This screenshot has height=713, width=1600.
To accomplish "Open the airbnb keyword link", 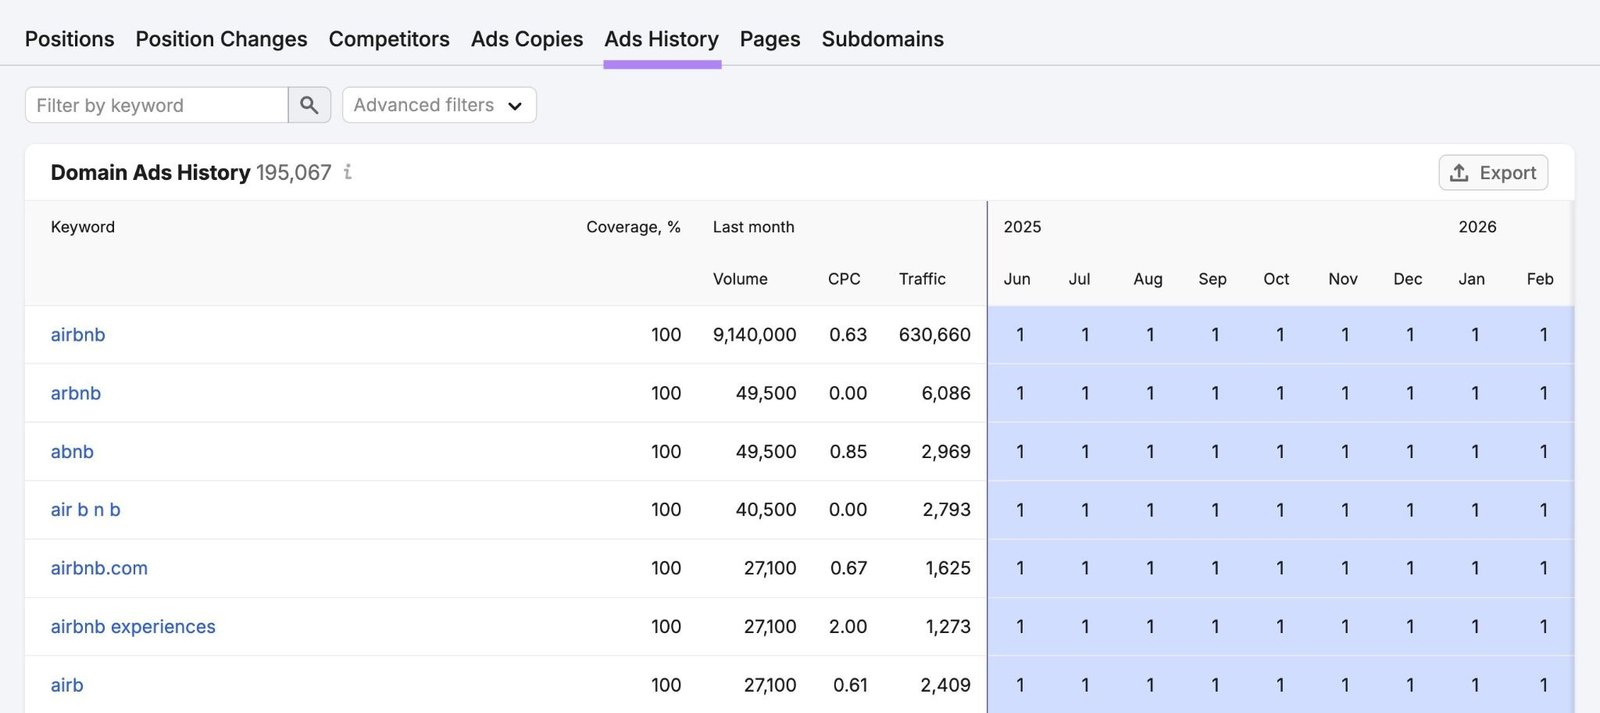I will (x=78, y=335).
